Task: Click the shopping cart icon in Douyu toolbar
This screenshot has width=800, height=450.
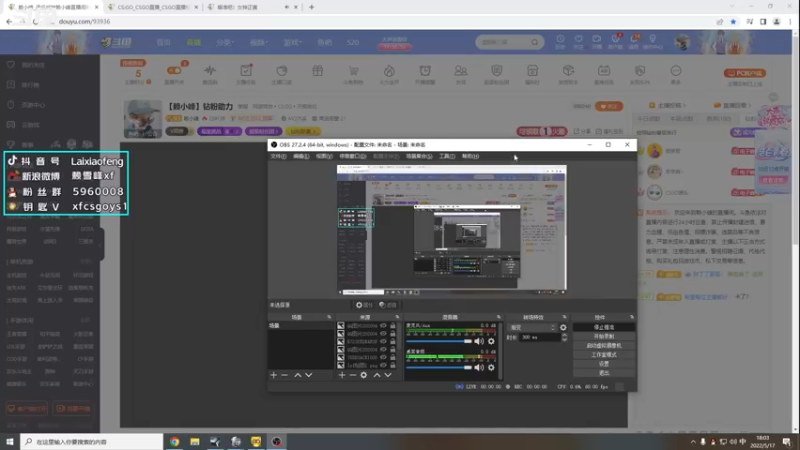Action: (x=353, y=71)
